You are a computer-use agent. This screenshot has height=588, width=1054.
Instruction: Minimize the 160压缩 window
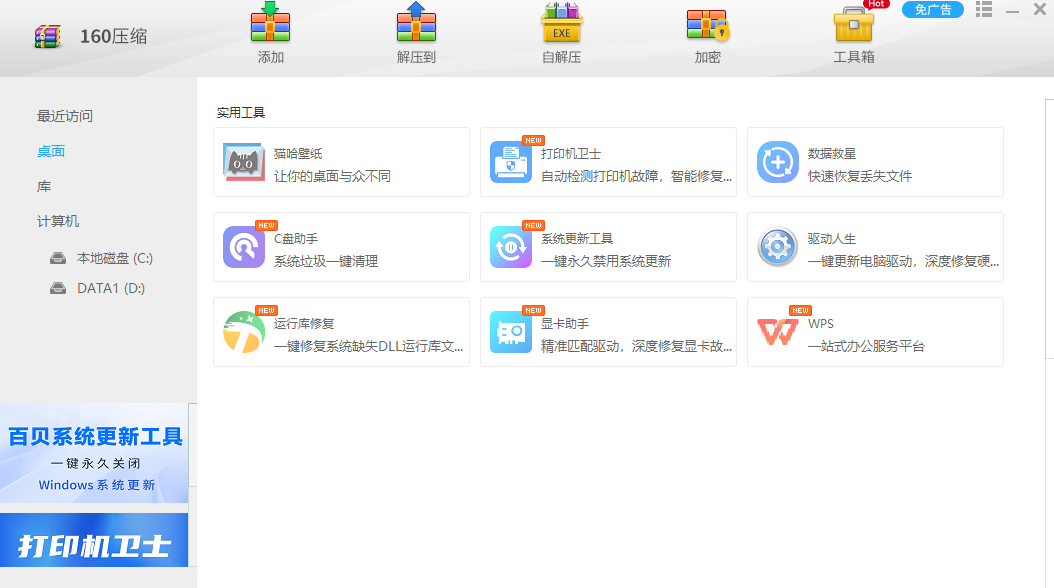pyautogui.click(x=1012, y=10)
